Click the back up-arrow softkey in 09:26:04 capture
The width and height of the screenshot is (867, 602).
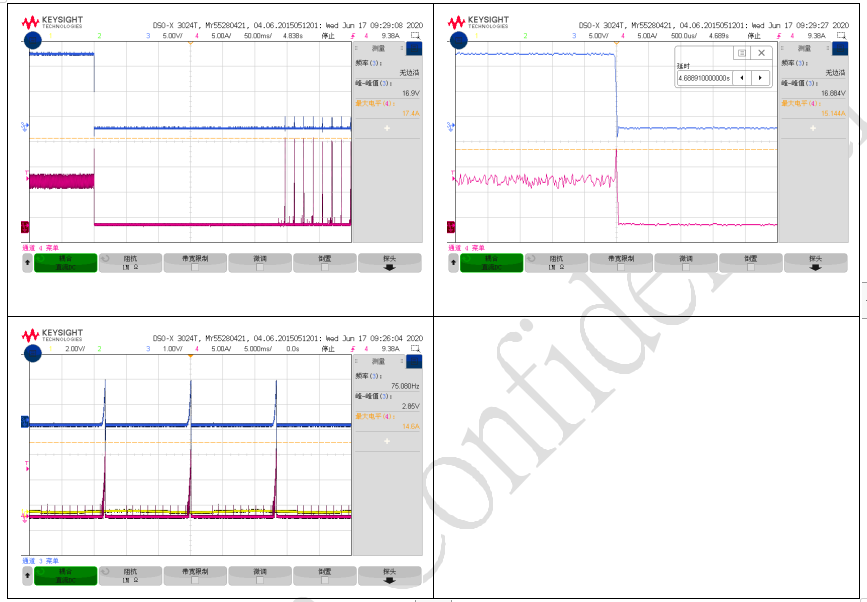27,576
